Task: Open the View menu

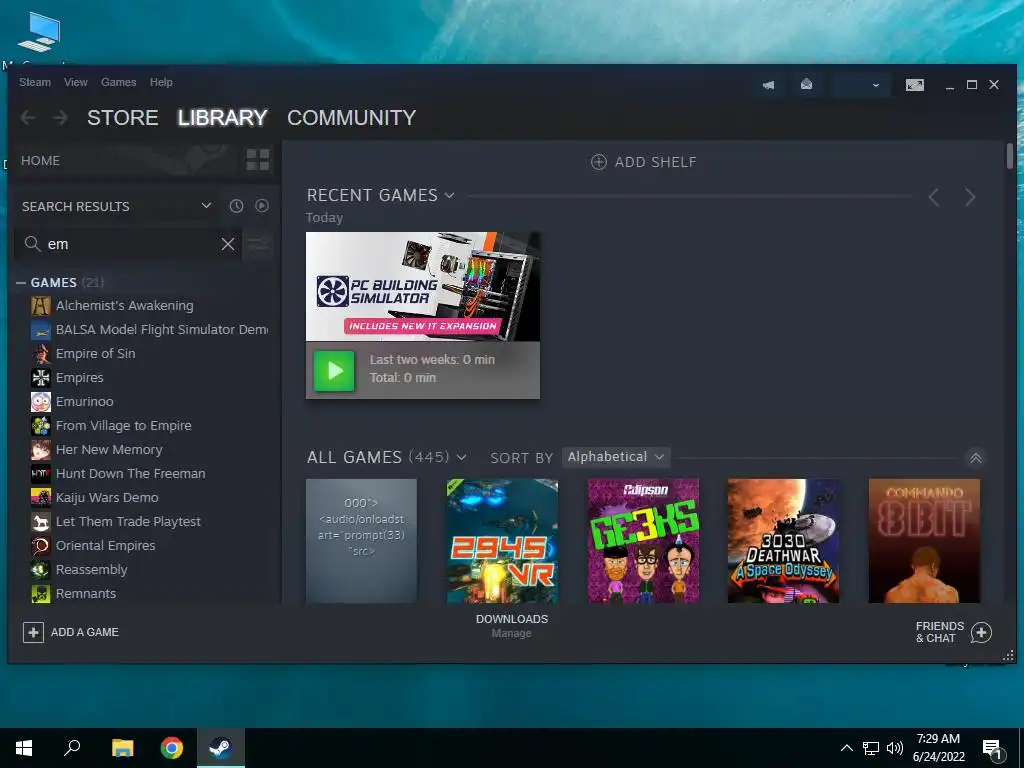Action: tap(76, 82)
